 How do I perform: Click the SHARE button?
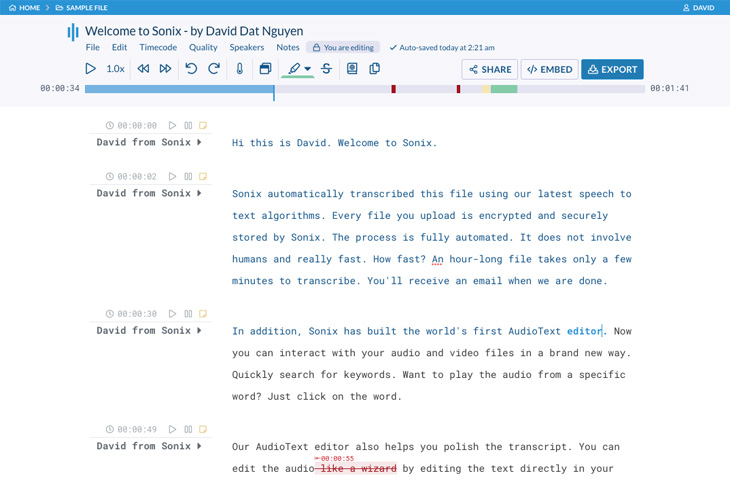coord(490,69)
